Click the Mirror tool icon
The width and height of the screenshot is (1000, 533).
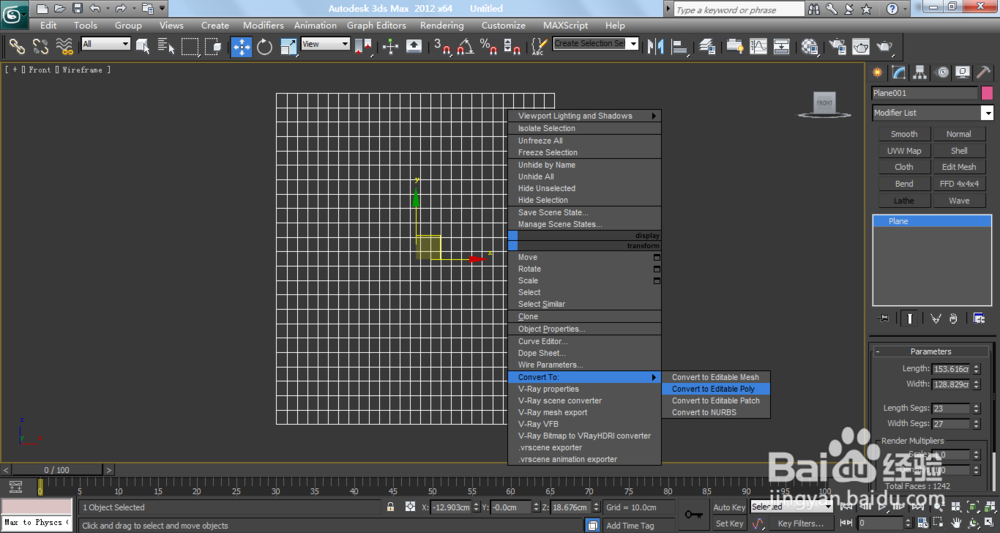coord(656,47)
